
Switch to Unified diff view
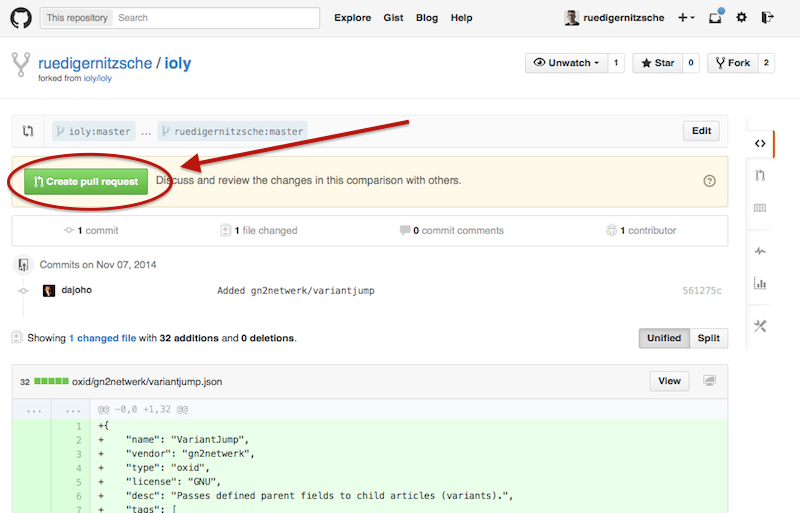tap(664, 338)
